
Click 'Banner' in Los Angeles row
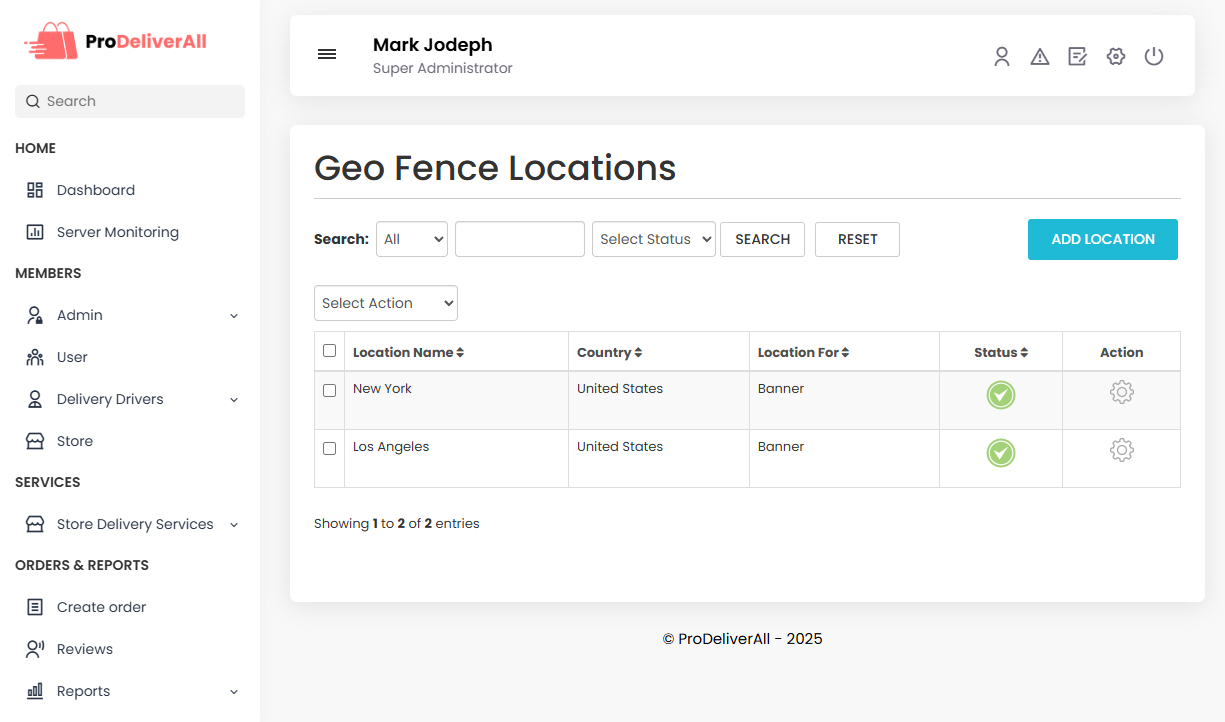(781, 447)
